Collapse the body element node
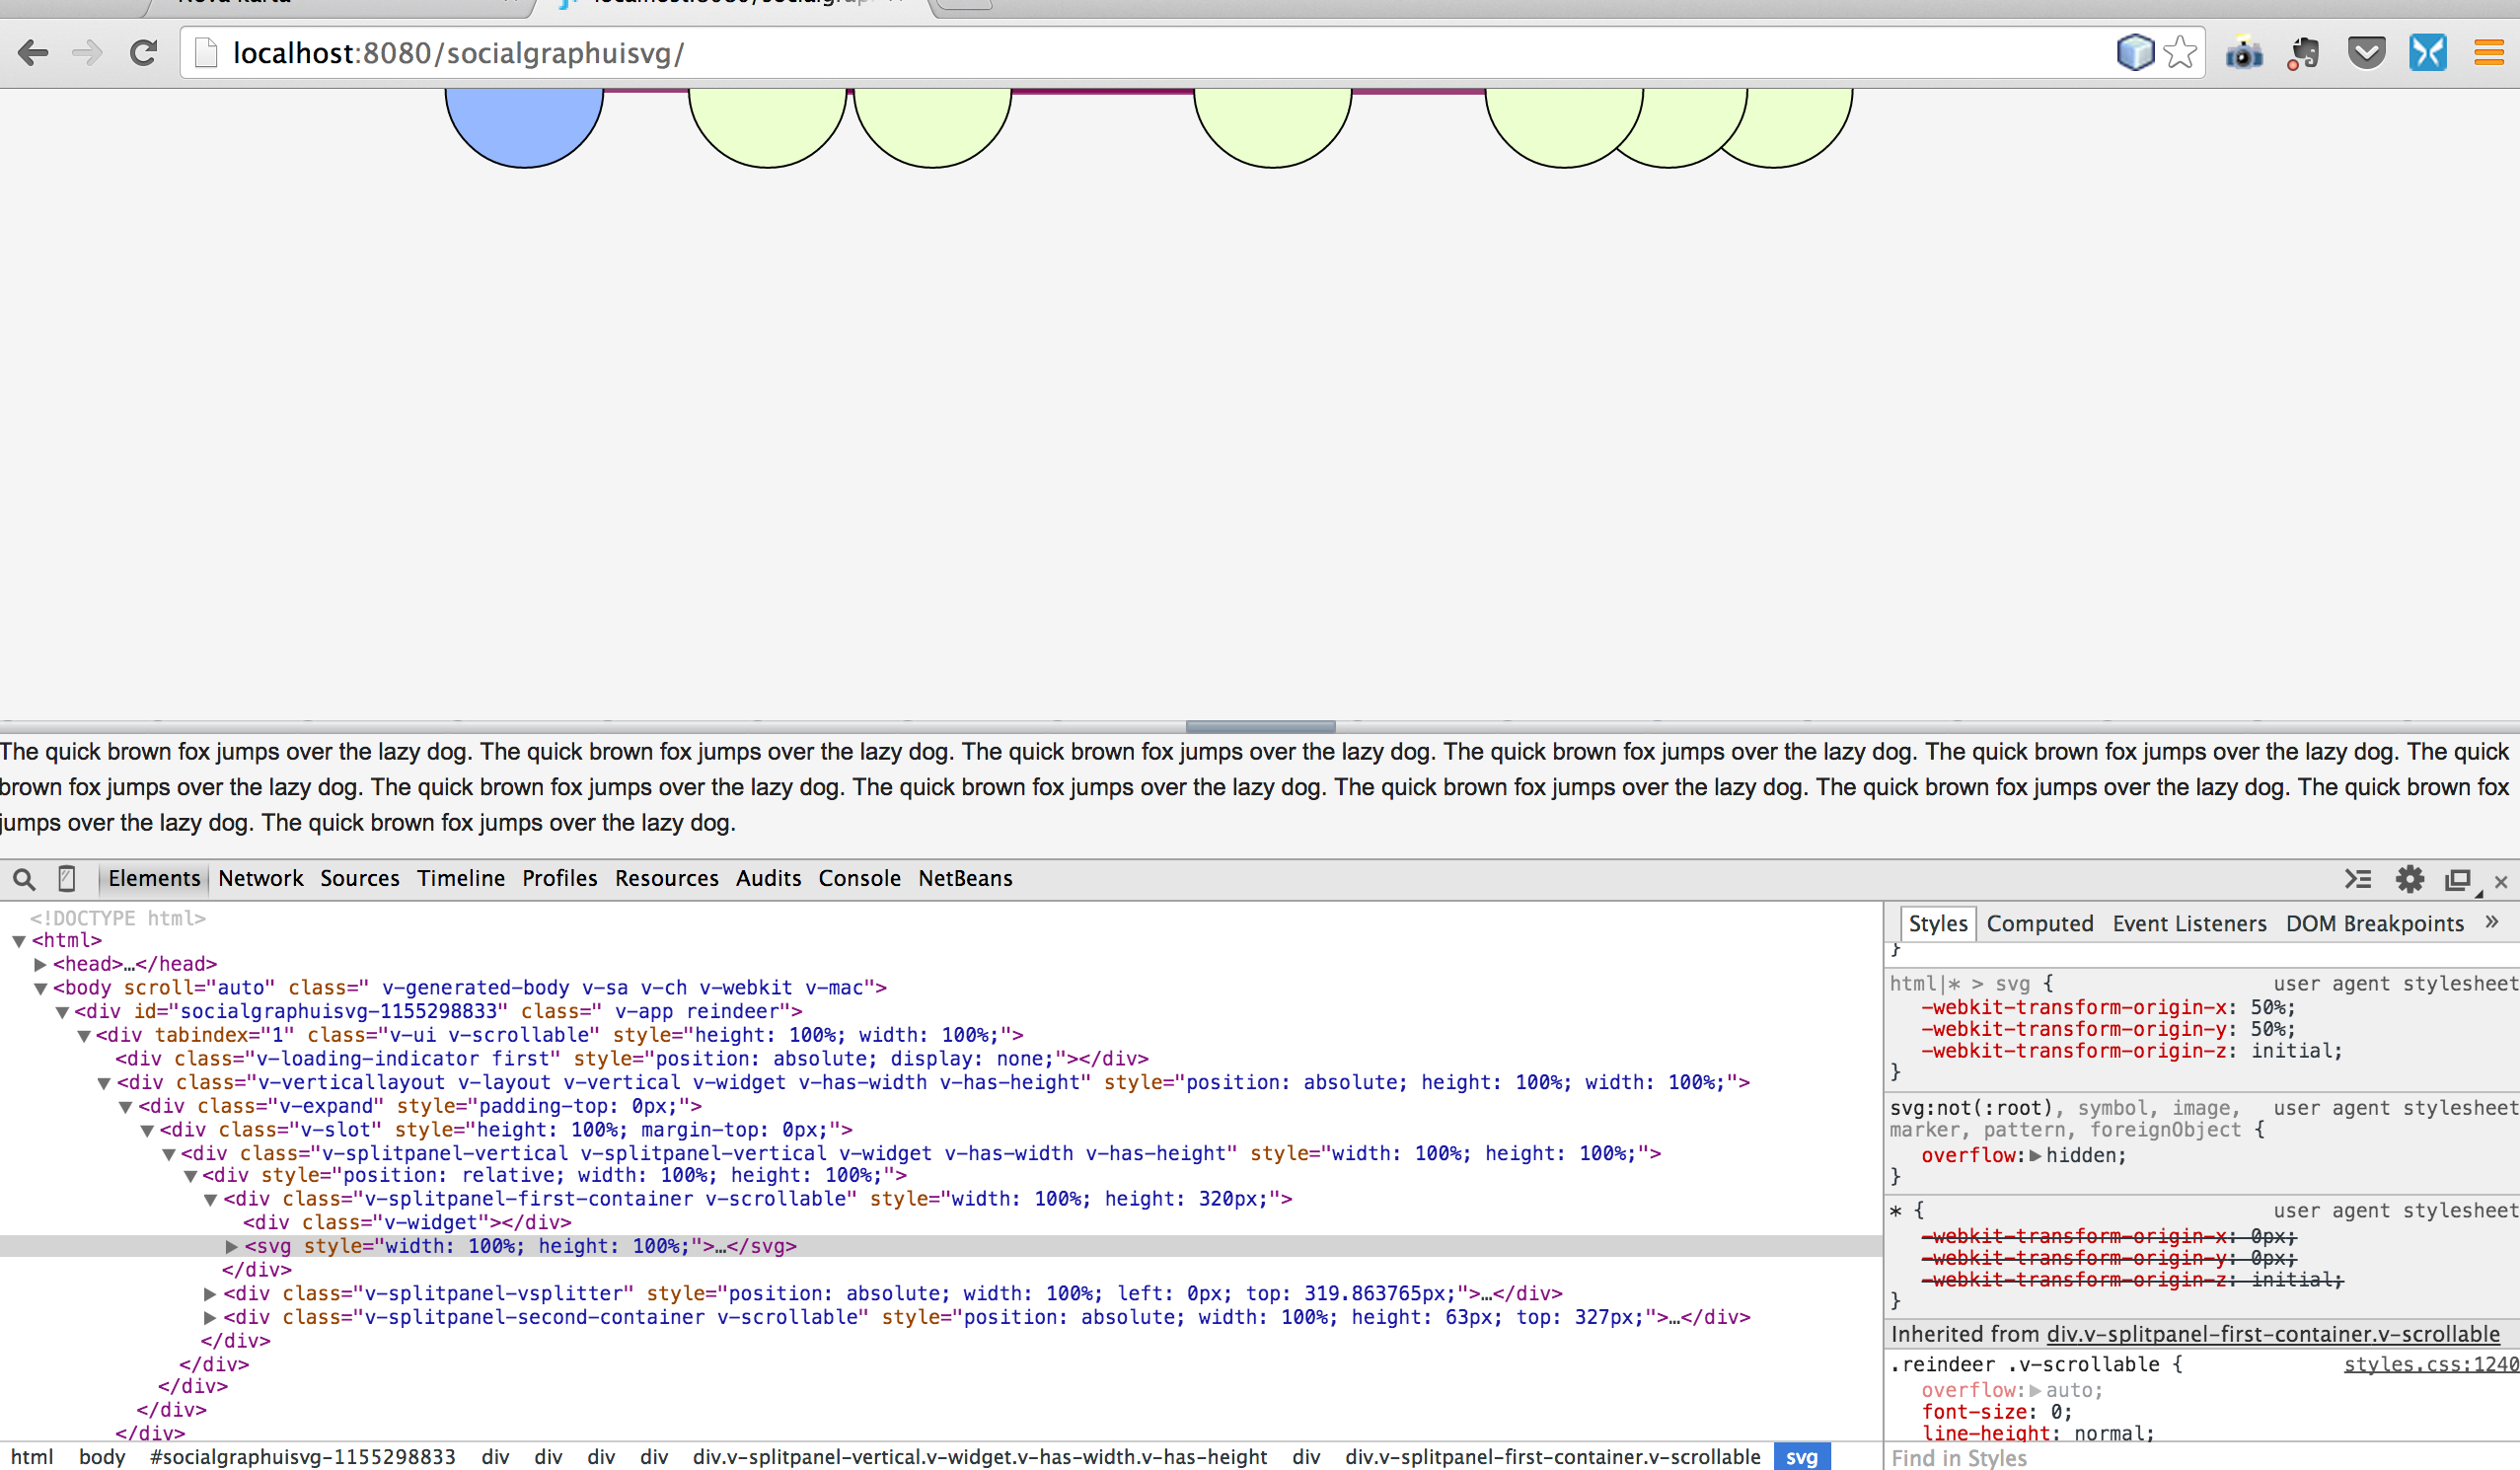Viewport: 2520px width, 1470px height. 41,988
